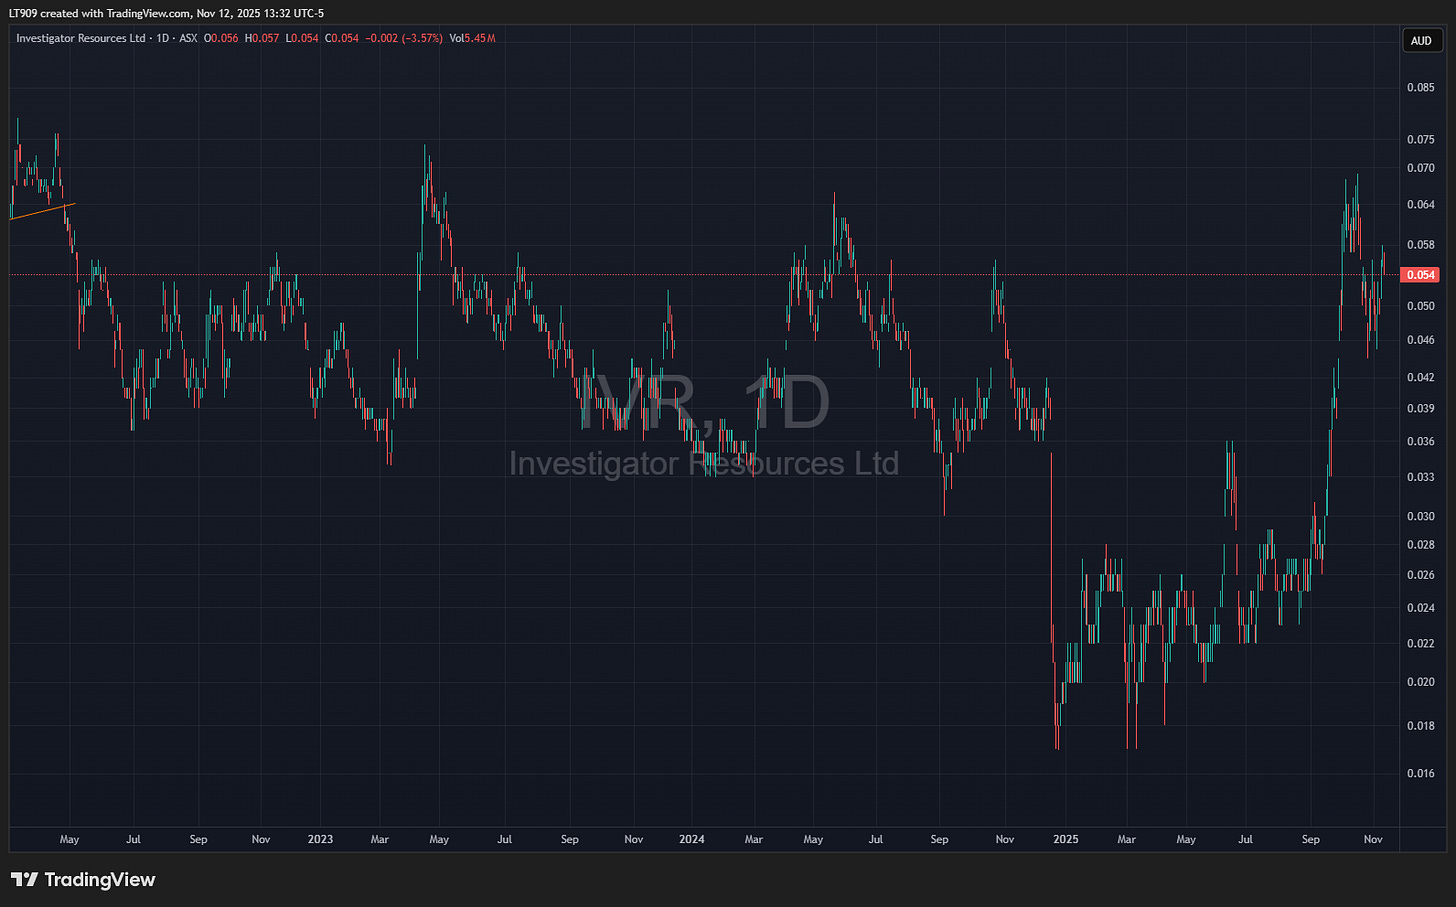Click the 2023 time axis label
Image resolution: width=1456 pixels, height=907 pixels.
320,839
